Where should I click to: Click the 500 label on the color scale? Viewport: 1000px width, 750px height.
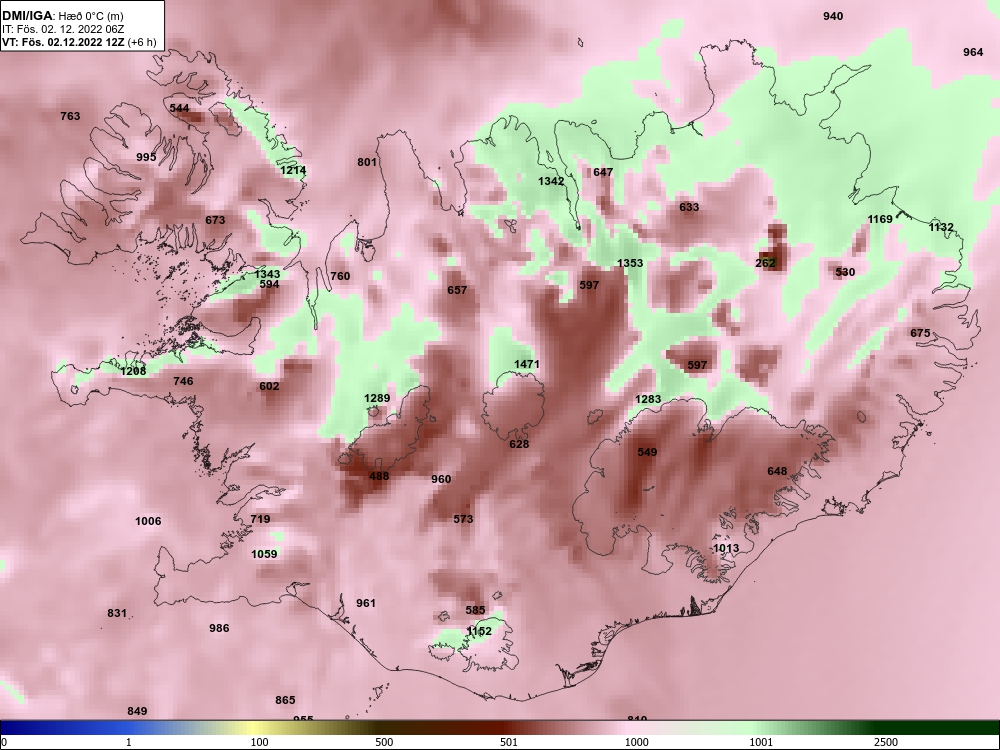tap(385, 742)
